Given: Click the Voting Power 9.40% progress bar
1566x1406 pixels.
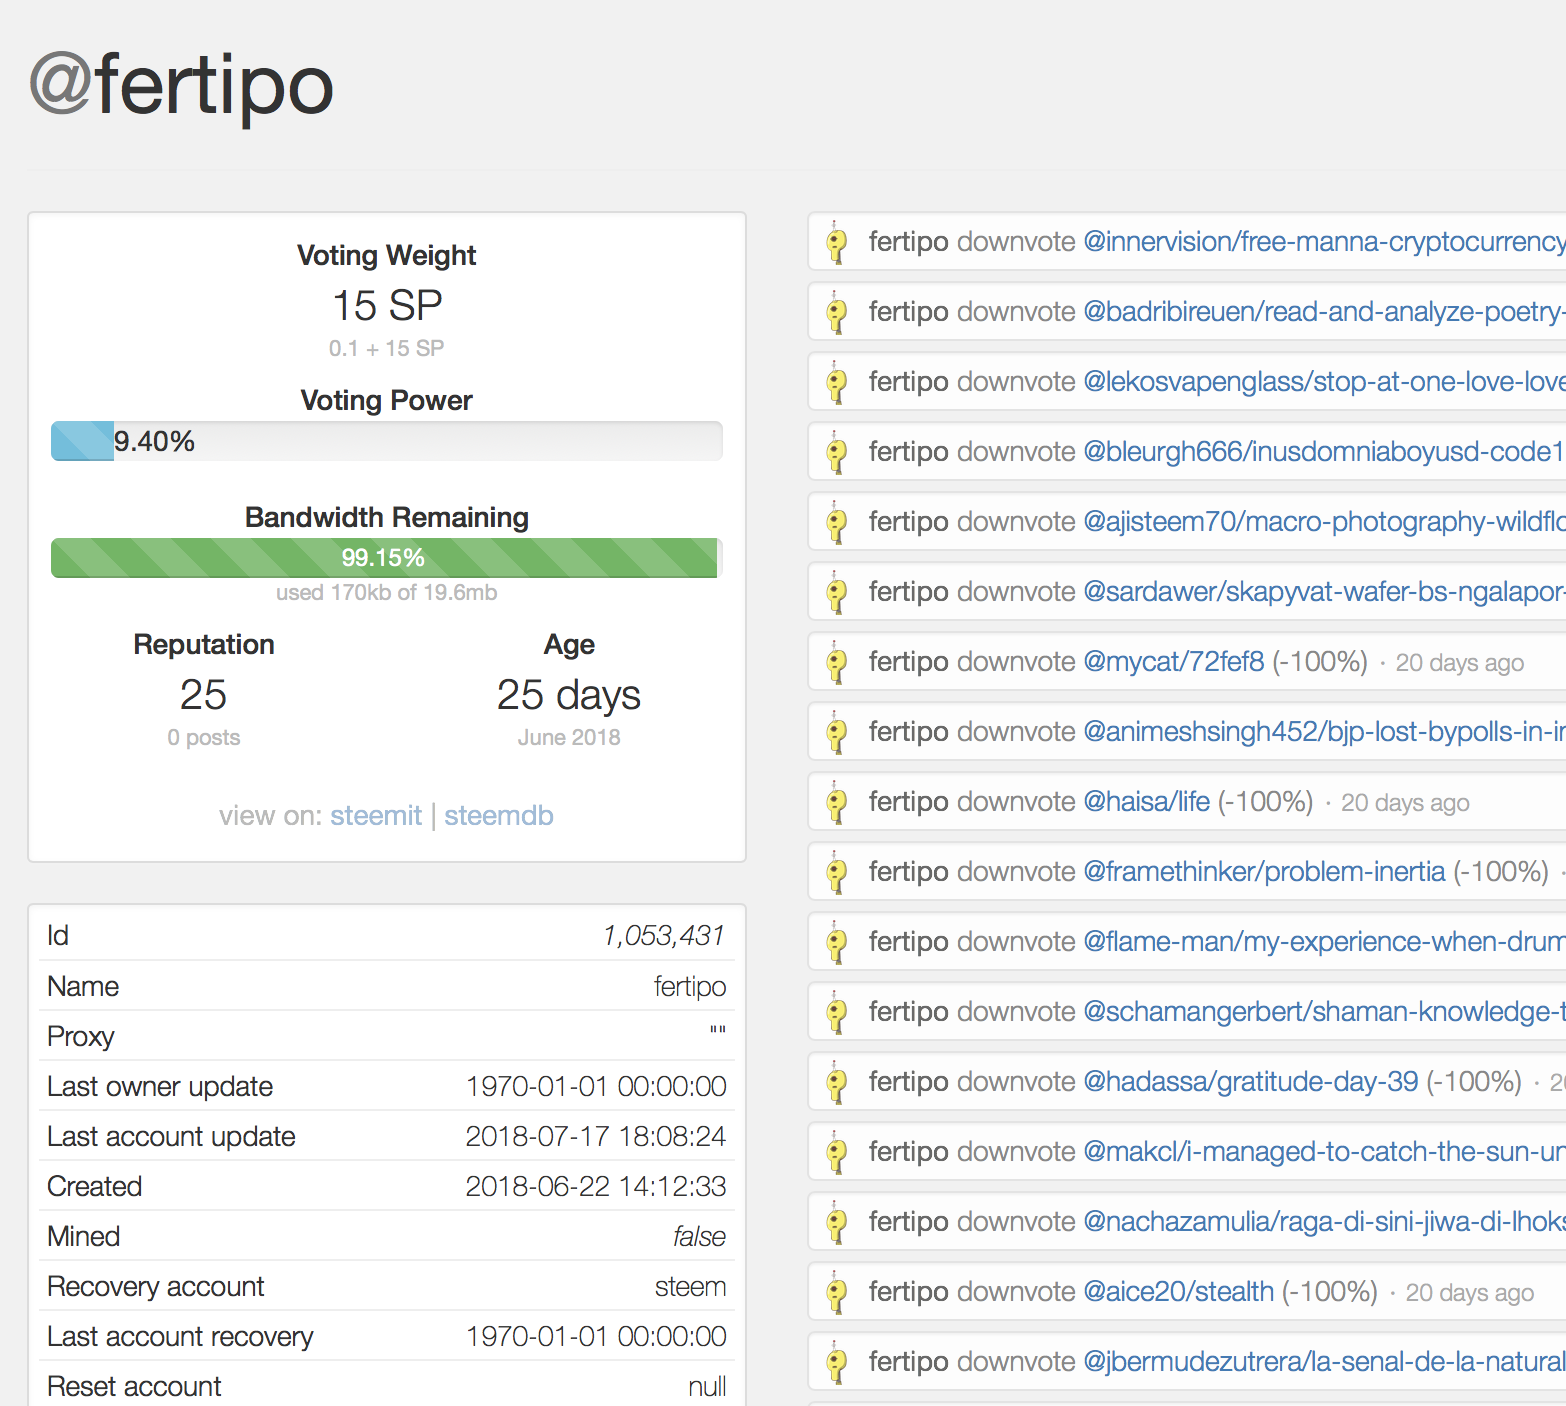Looking at the screenshot, I should coord(387,441).
